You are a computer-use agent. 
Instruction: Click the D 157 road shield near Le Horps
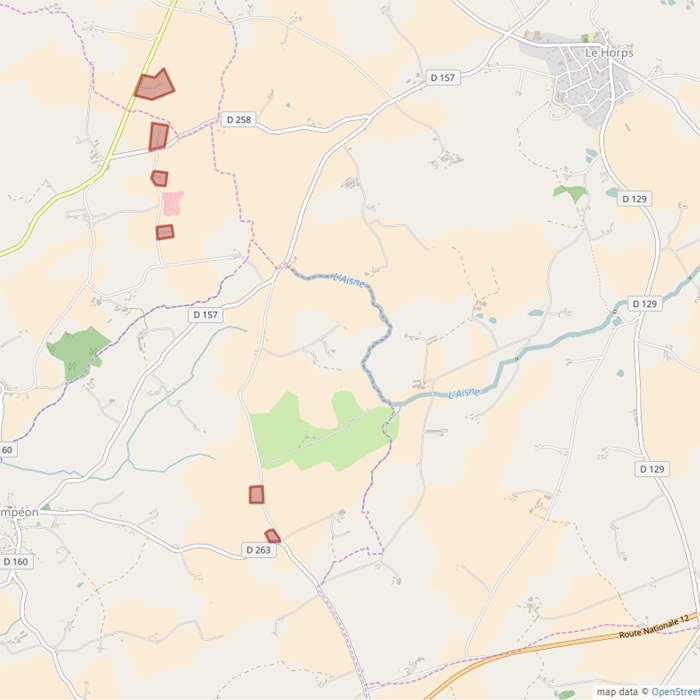point(442,78)
